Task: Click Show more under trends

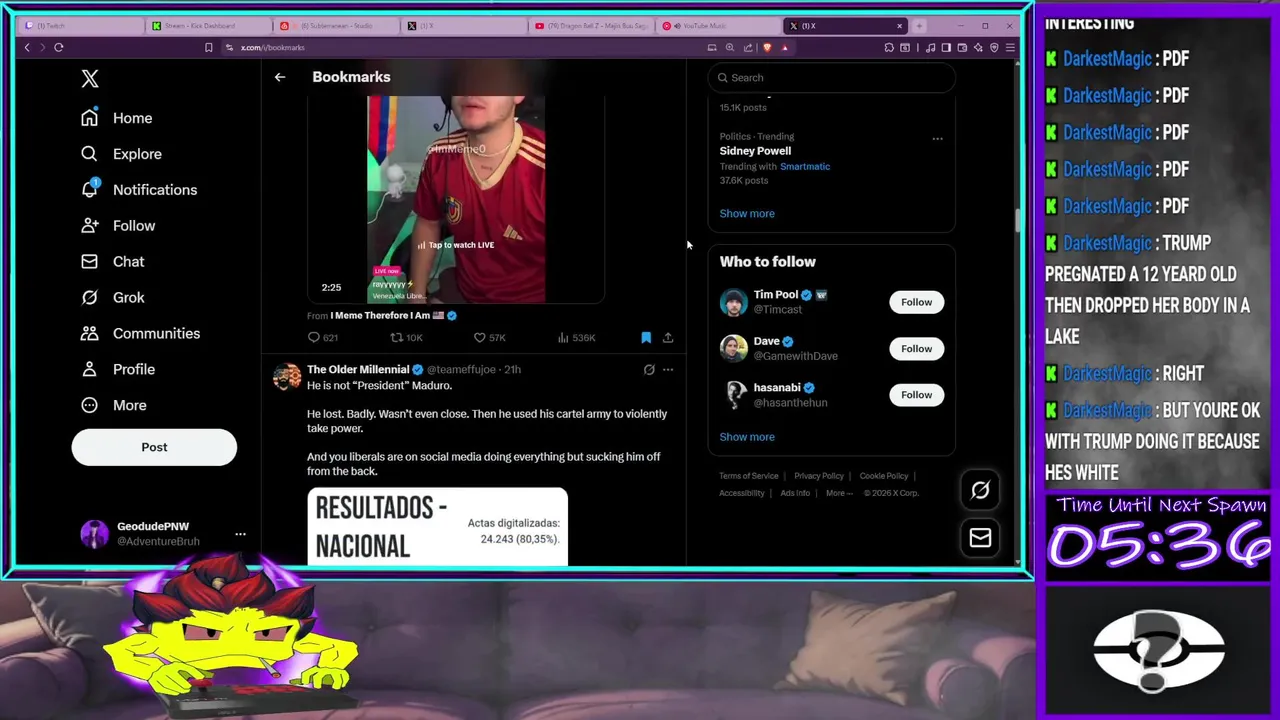Action: [x=747, y=214]
